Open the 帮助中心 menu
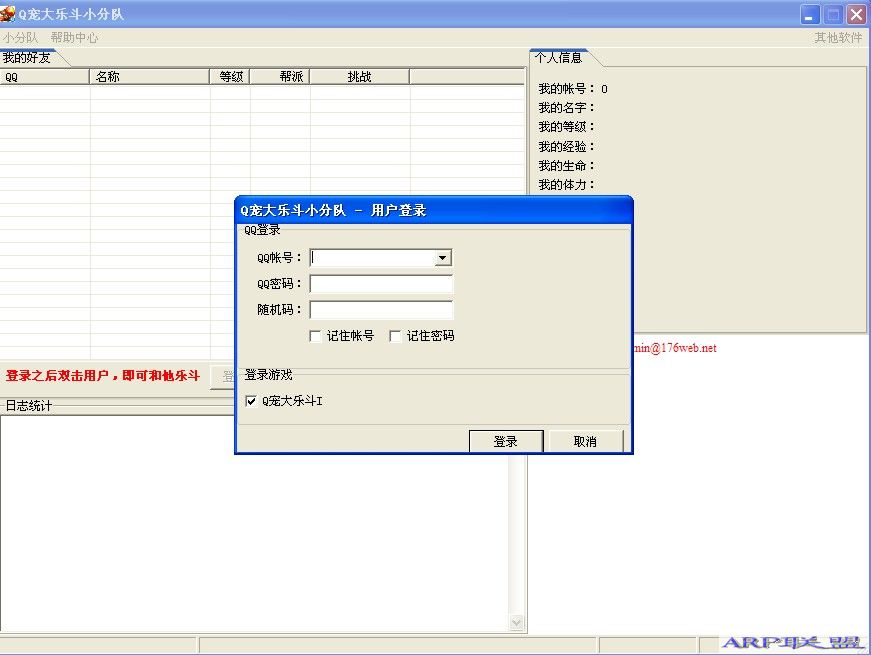Image resolution: width=871 pixels, height=655 pixels. coord(74,38)
